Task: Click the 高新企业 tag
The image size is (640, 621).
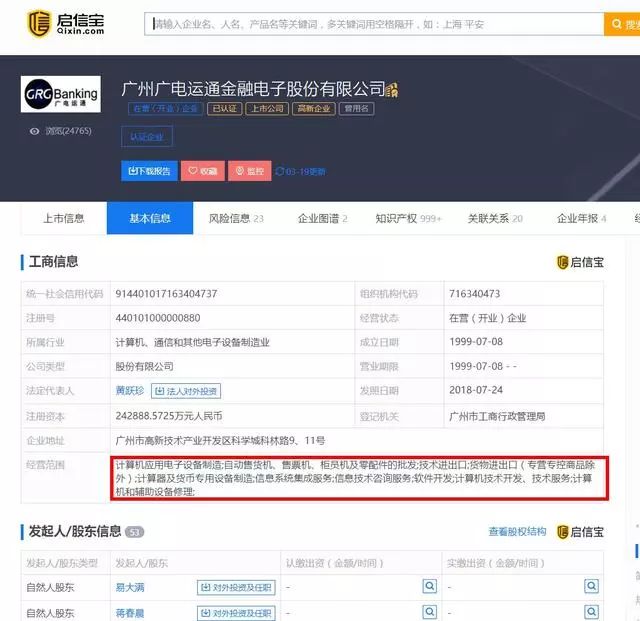Action: [x=313, y=109]
